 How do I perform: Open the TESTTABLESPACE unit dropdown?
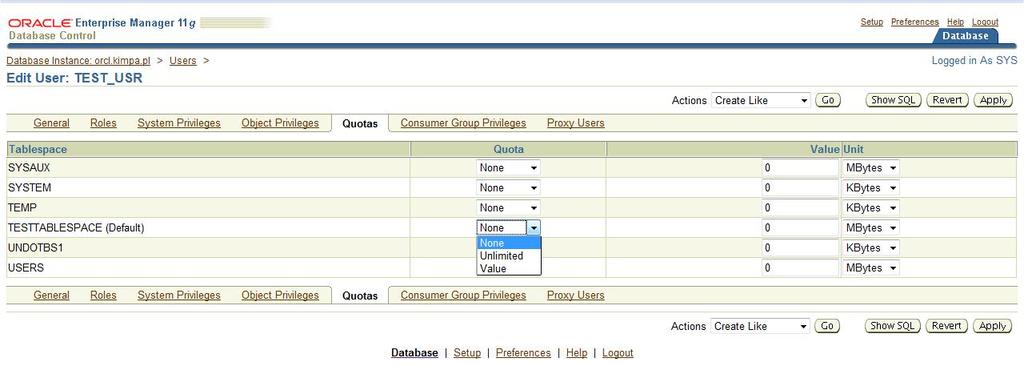(871, 228)
